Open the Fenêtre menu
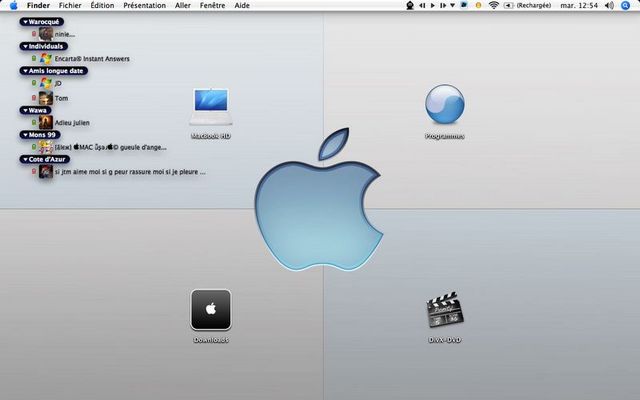Viewport: 640px width, 400px height. (212, 5)
